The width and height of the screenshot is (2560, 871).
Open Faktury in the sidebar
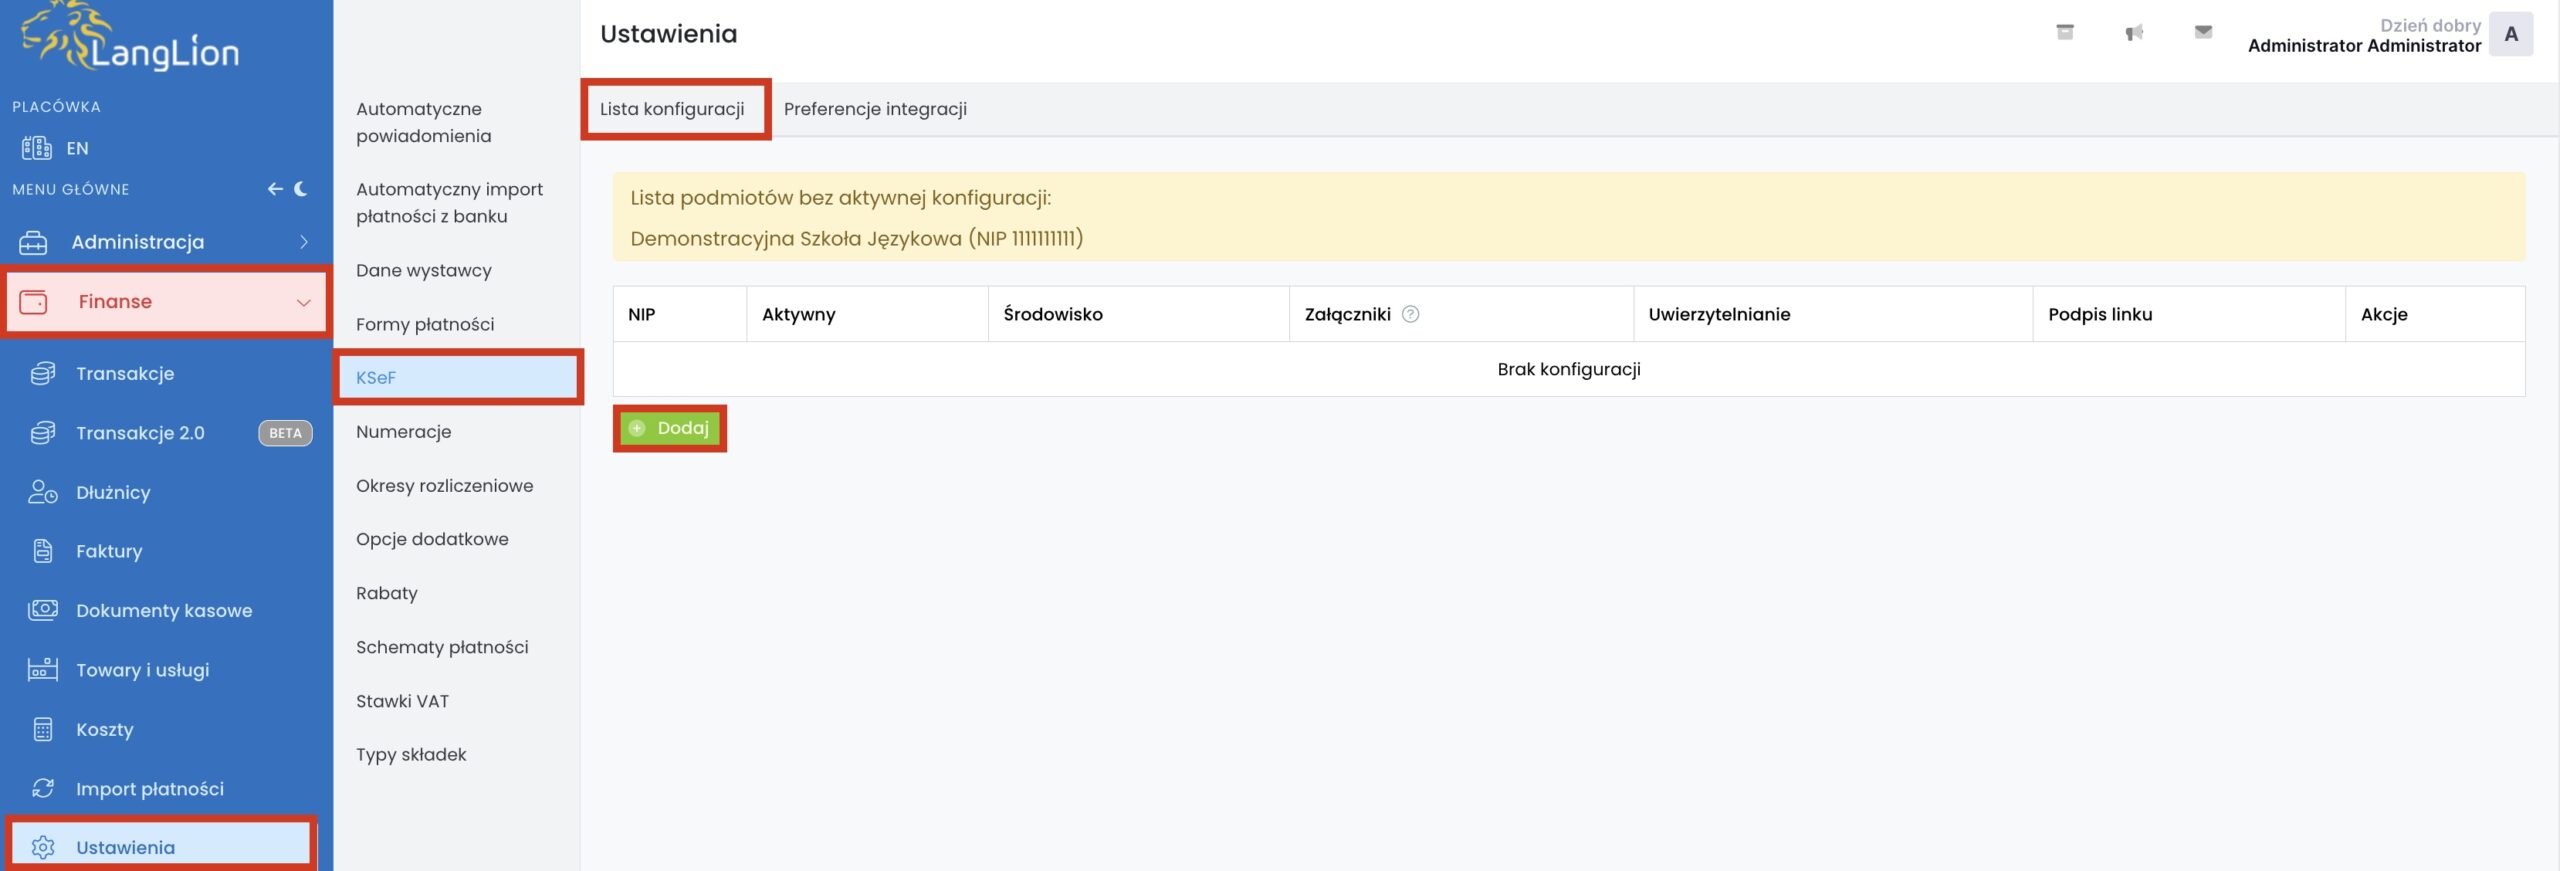[x=109, y=551]
